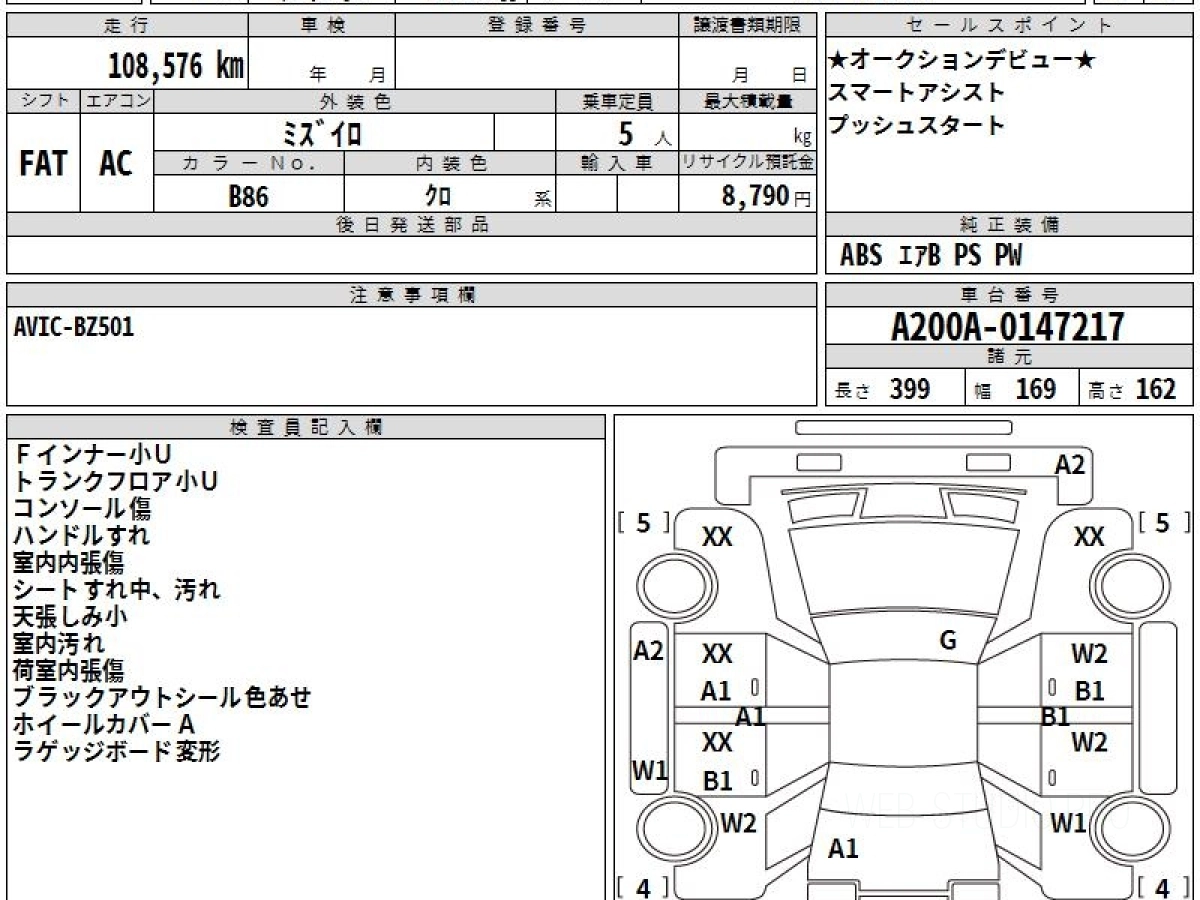Click the ABS エアB PS PW equipment line
Image resolution: width=1200 pixels, height=900 pixels.
pyautogui.click(x=931, y=256)
